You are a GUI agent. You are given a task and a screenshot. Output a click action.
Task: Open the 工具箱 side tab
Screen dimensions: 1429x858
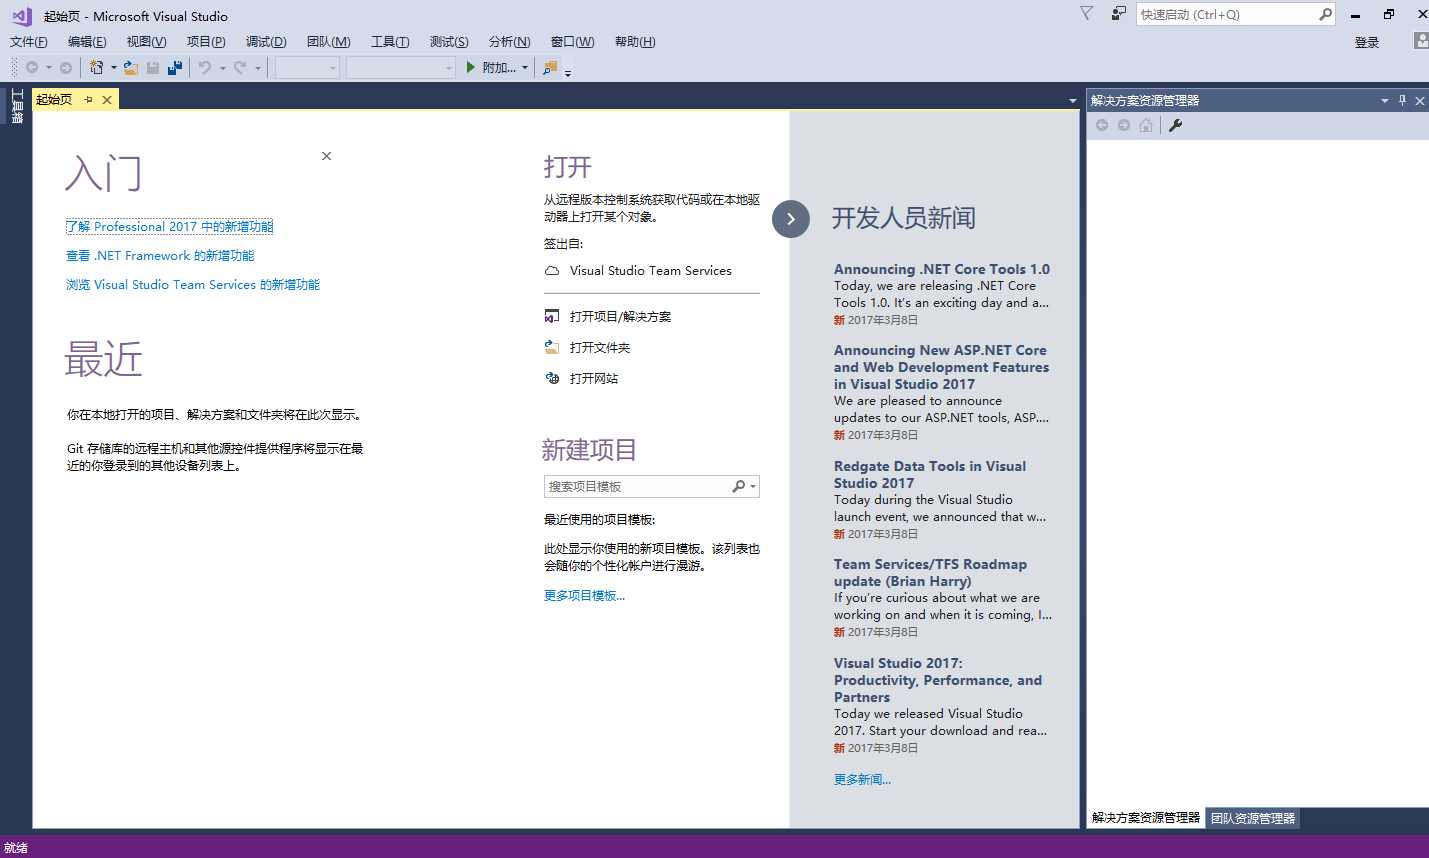16,106
